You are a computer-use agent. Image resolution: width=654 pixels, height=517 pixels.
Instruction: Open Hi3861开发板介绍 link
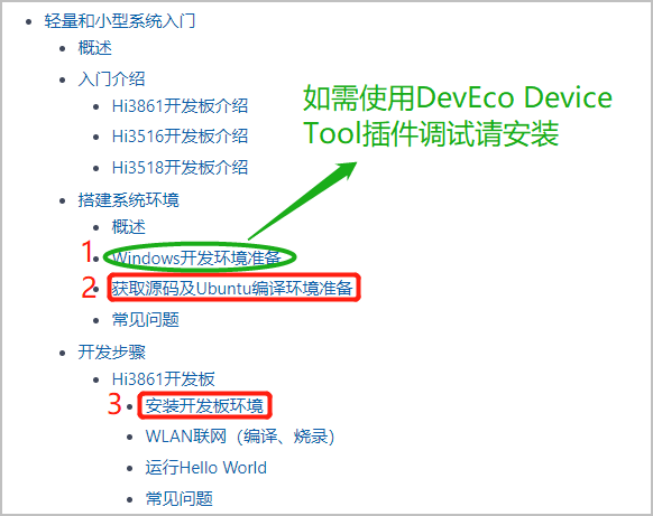pos(180,106)
